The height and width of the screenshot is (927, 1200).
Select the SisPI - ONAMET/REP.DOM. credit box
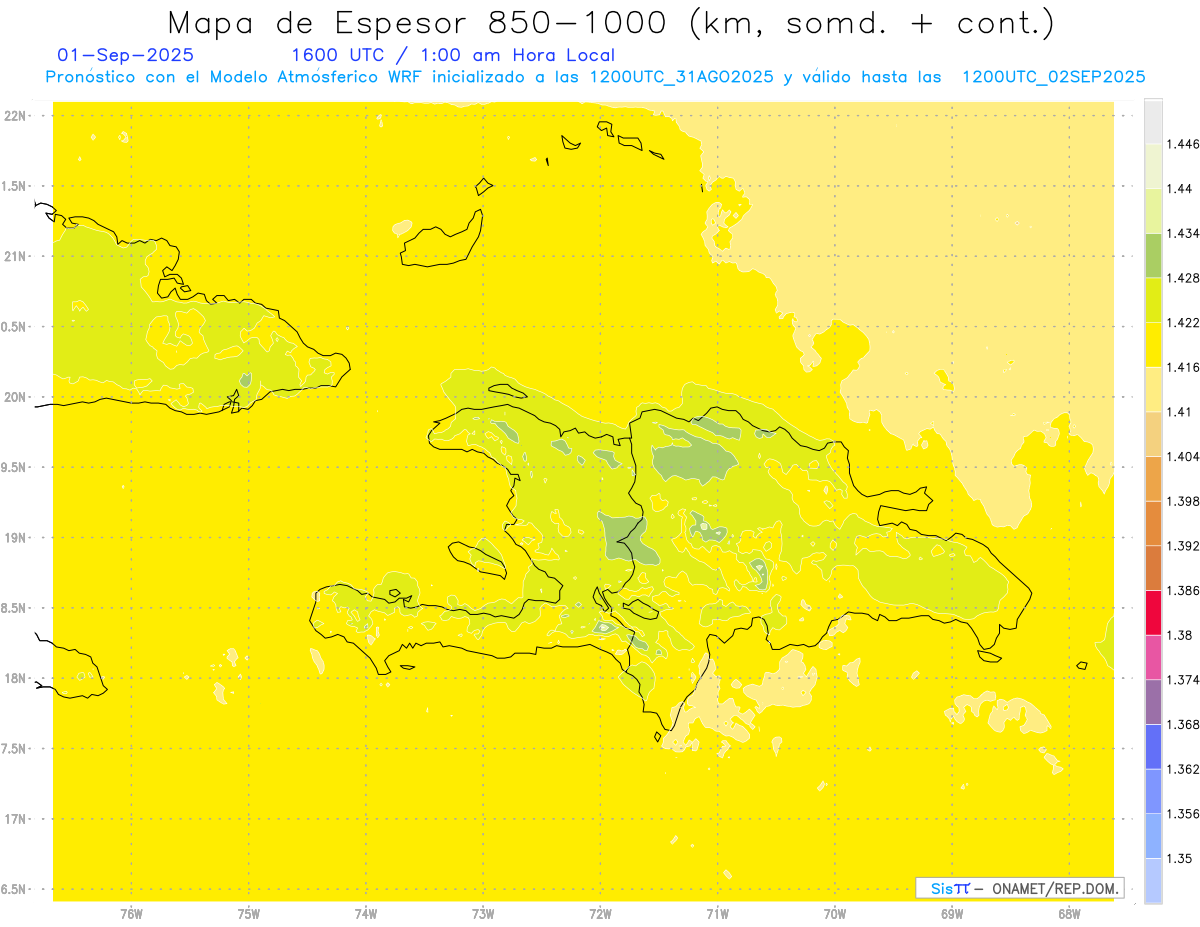pos(1020,888)
